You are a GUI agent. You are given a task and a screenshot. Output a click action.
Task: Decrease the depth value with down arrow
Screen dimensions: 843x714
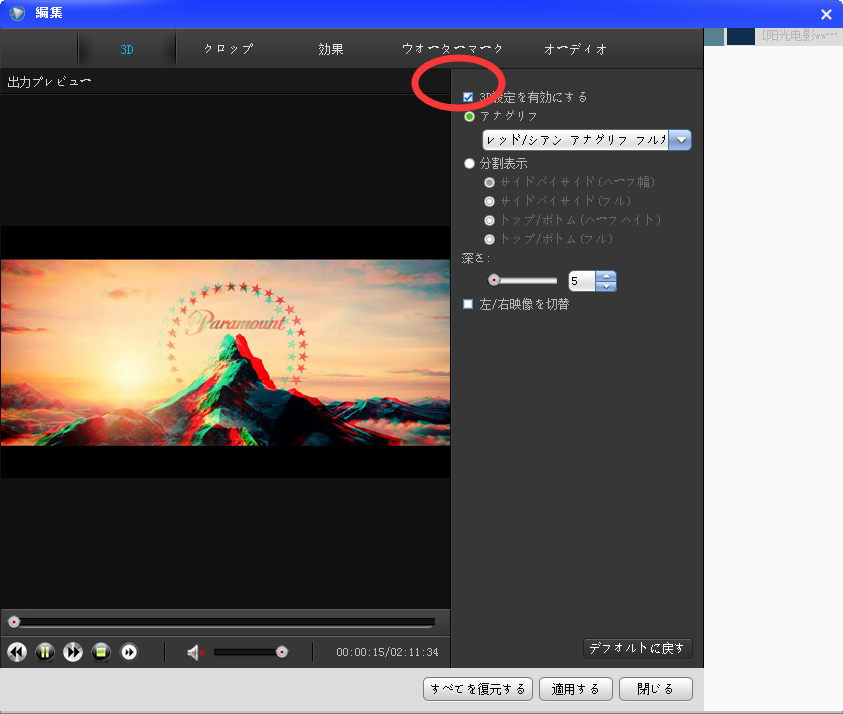click(606, 287)
